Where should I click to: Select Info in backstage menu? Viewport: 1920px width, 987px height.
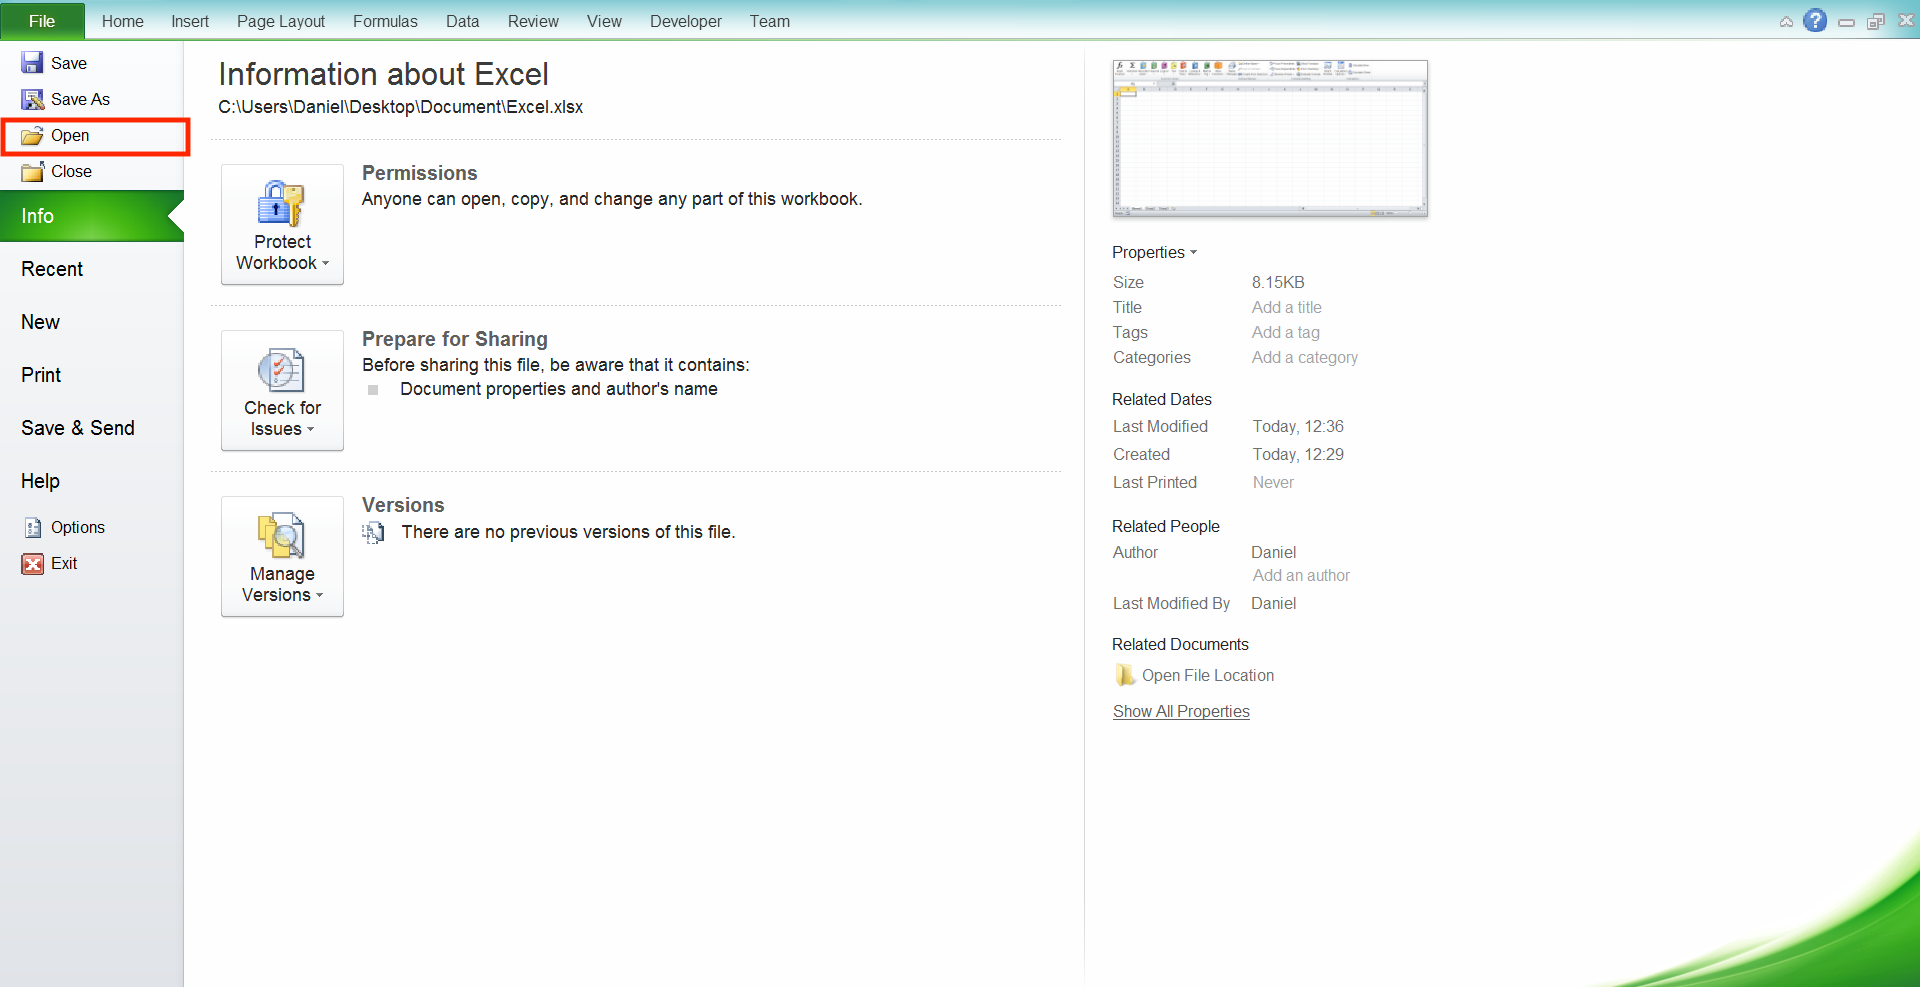(x=92, y=216)
